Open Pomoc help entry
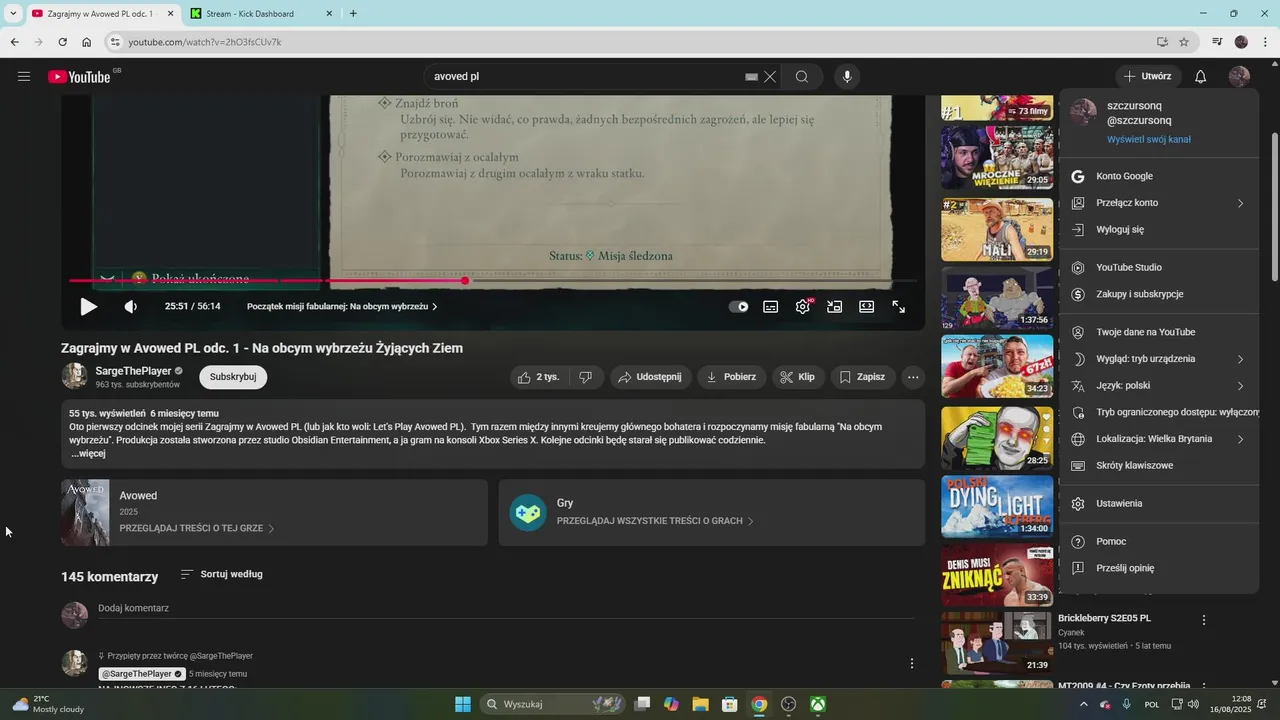 [x=1159, y=542]
